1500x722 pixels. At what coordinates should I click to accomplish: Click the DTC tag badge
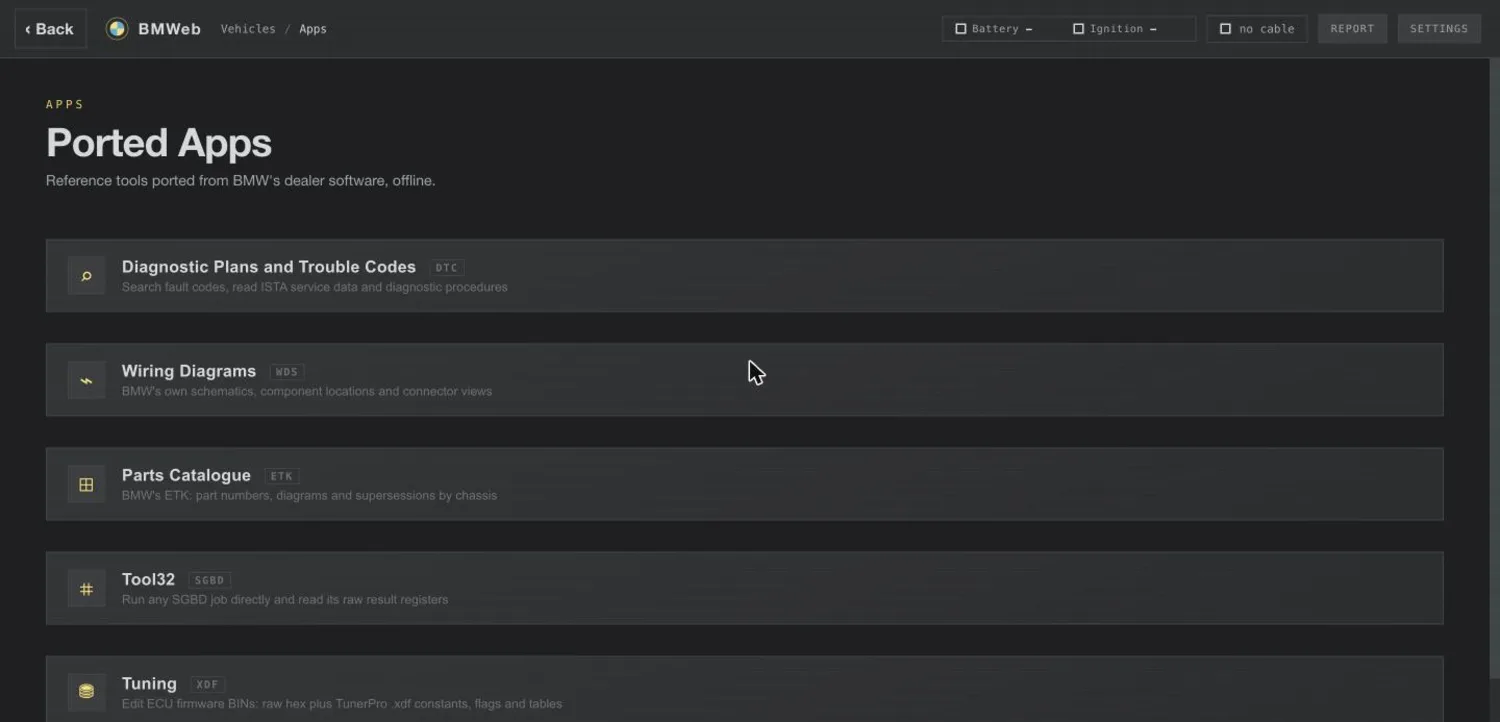pos(446,268)
